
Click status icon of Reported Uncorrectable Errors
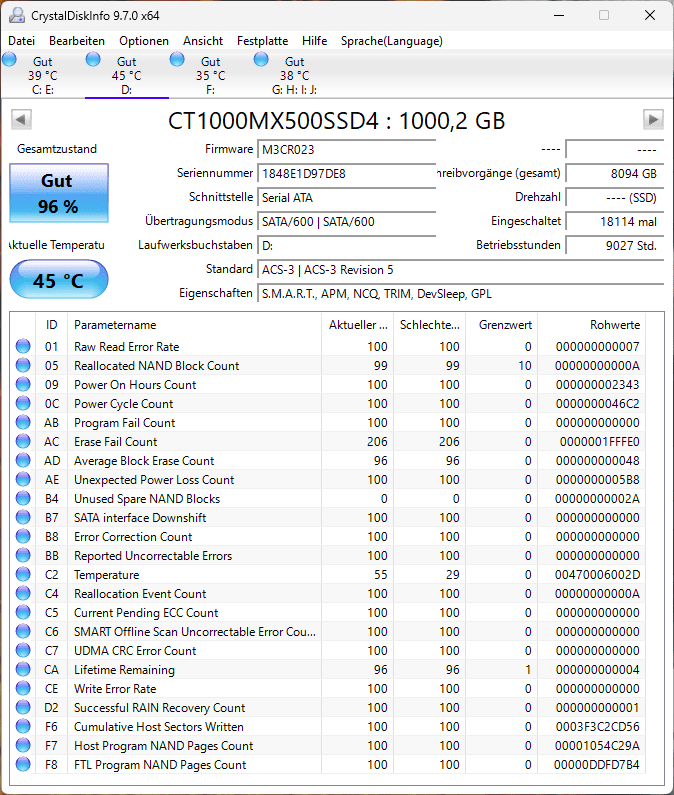point(23,555)
